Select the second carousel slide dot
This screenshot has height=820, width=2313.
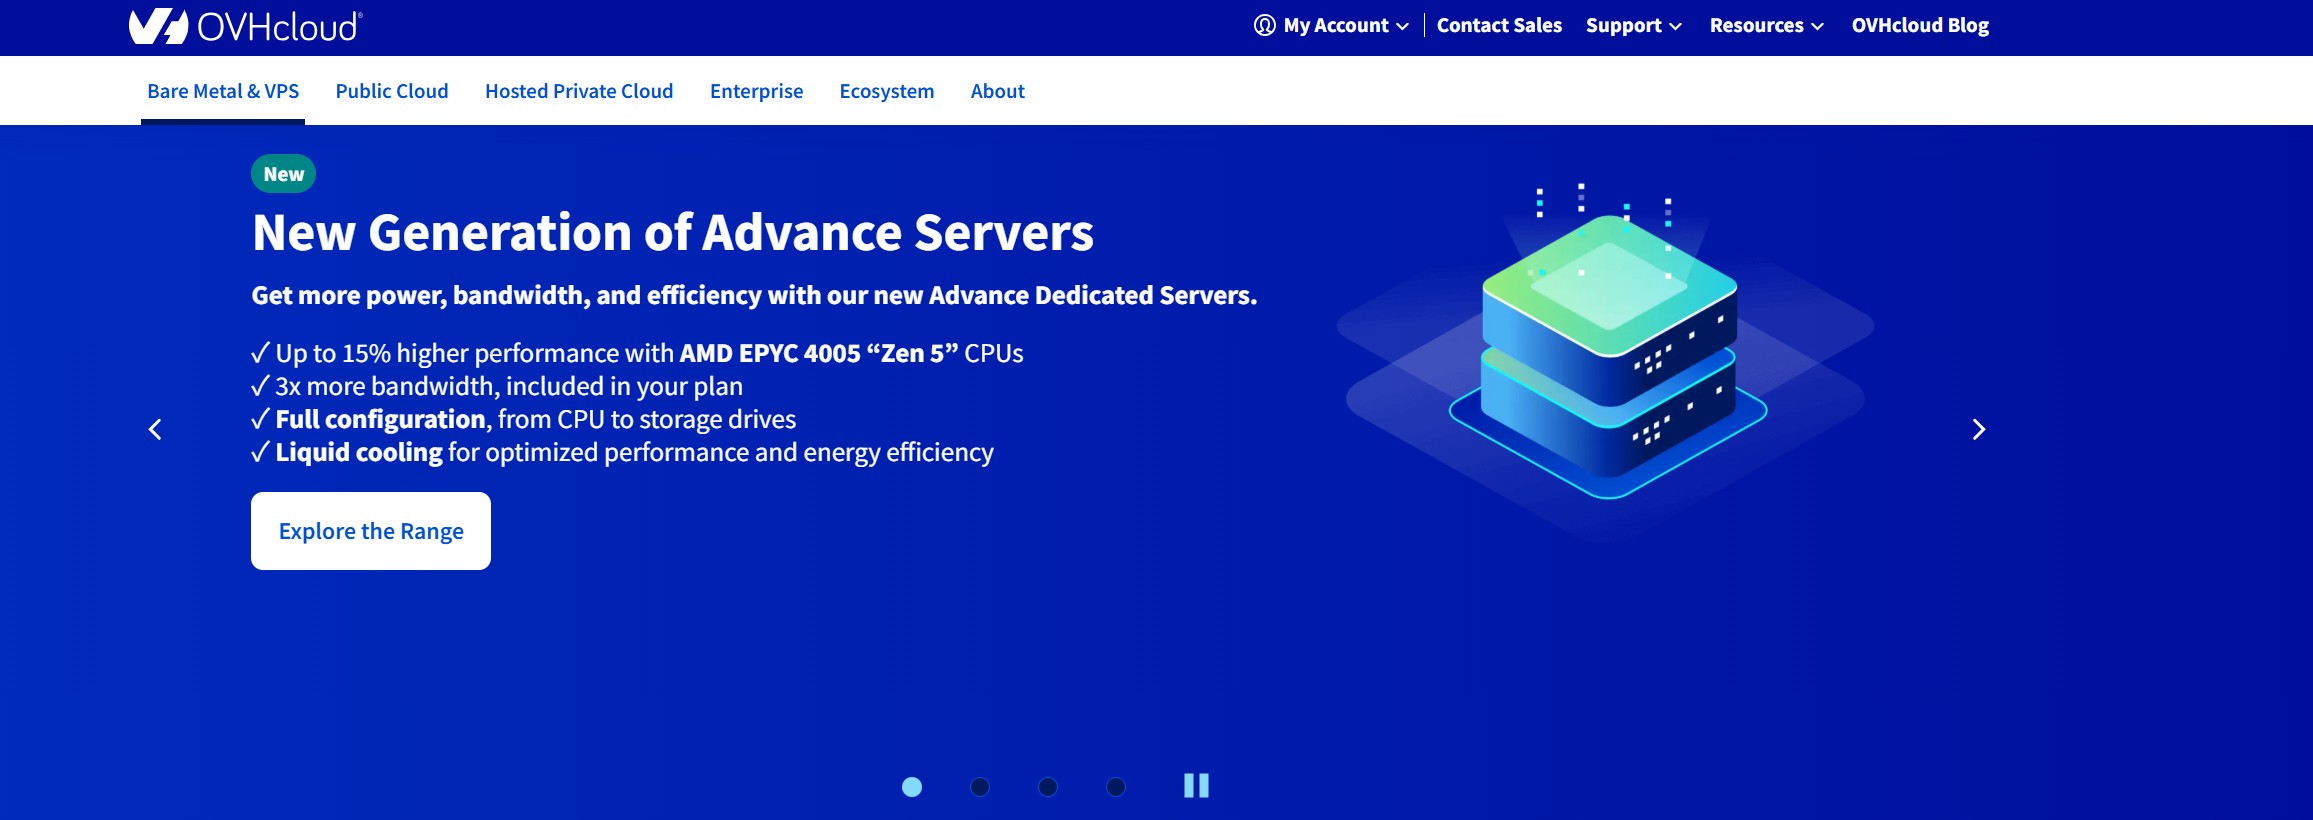click(980, 787)
